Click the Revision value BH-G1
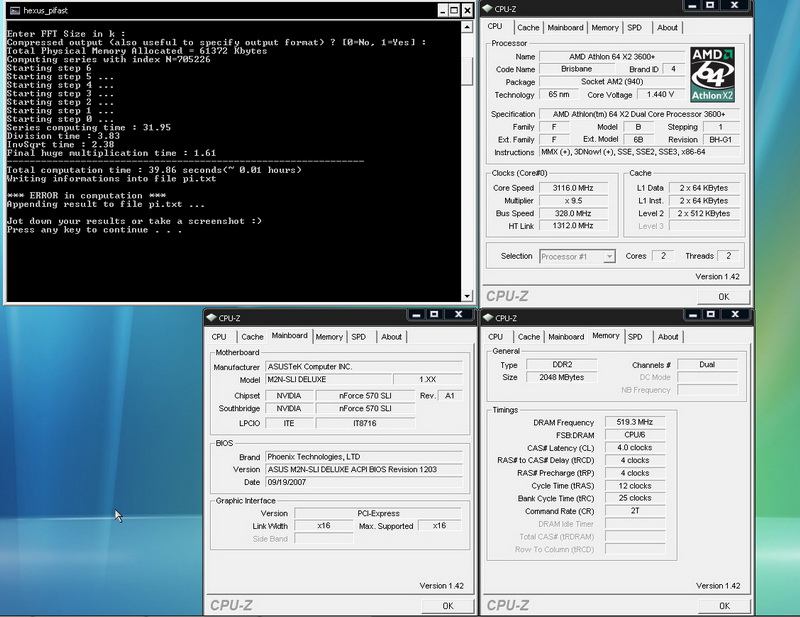Image resolution: width=800 pixels, height=617 pixels. [720, 139]
